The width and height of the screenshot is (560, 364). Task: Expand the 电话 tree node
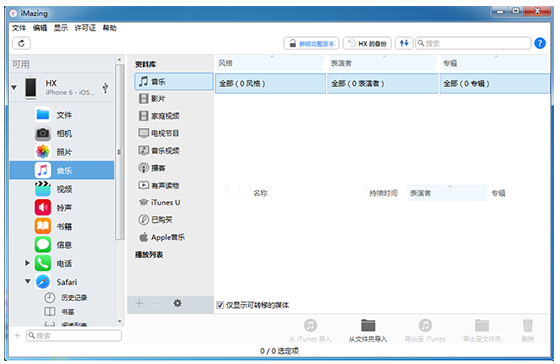[x=27, y=263]
